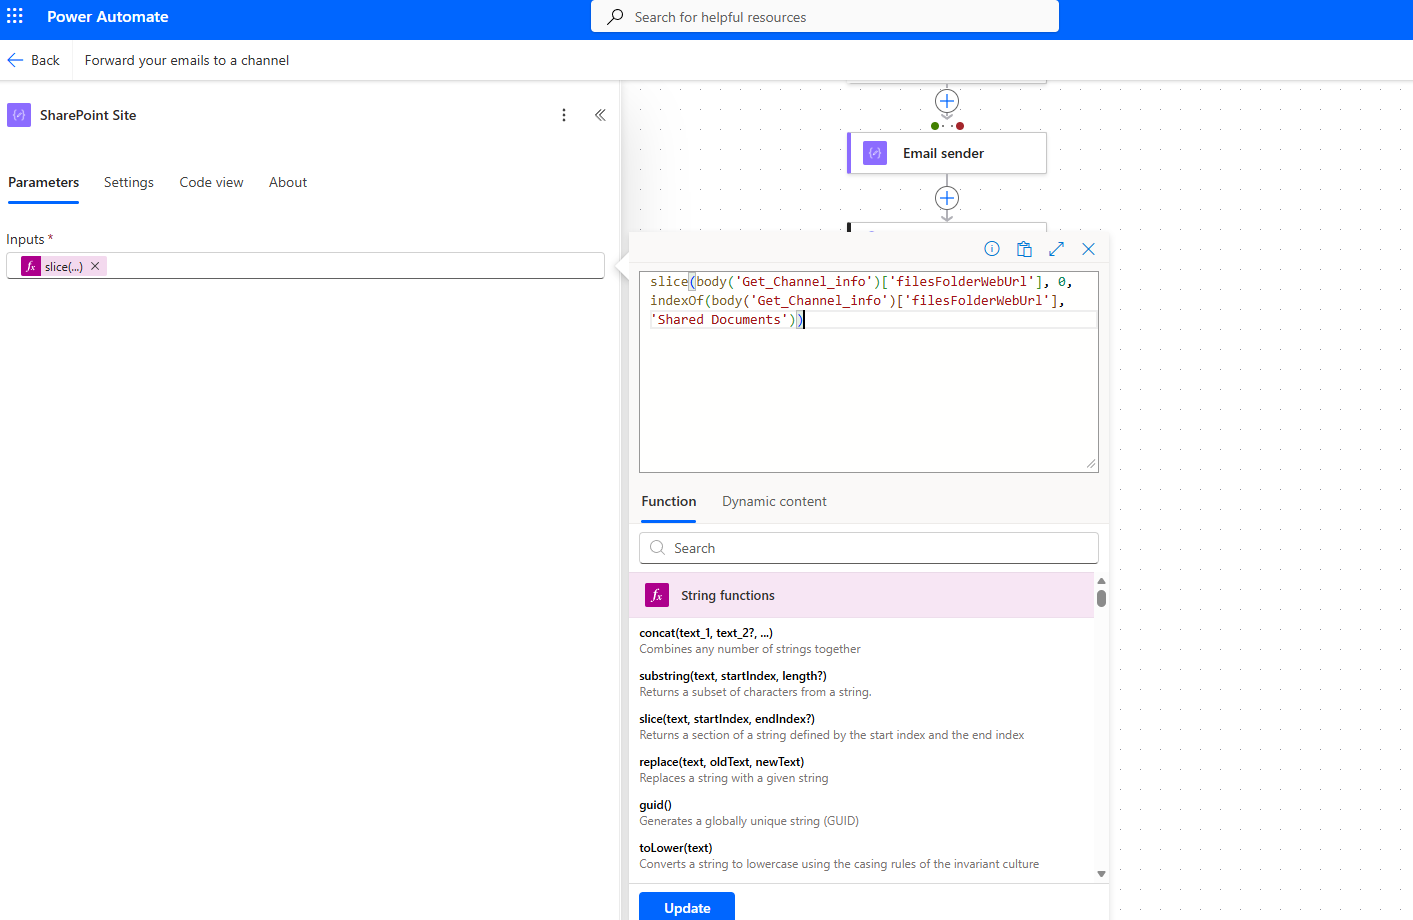The width and height of the screenshot is (1413, 920).
Task: Open the app launcher waffle icon
Action: 15,17
